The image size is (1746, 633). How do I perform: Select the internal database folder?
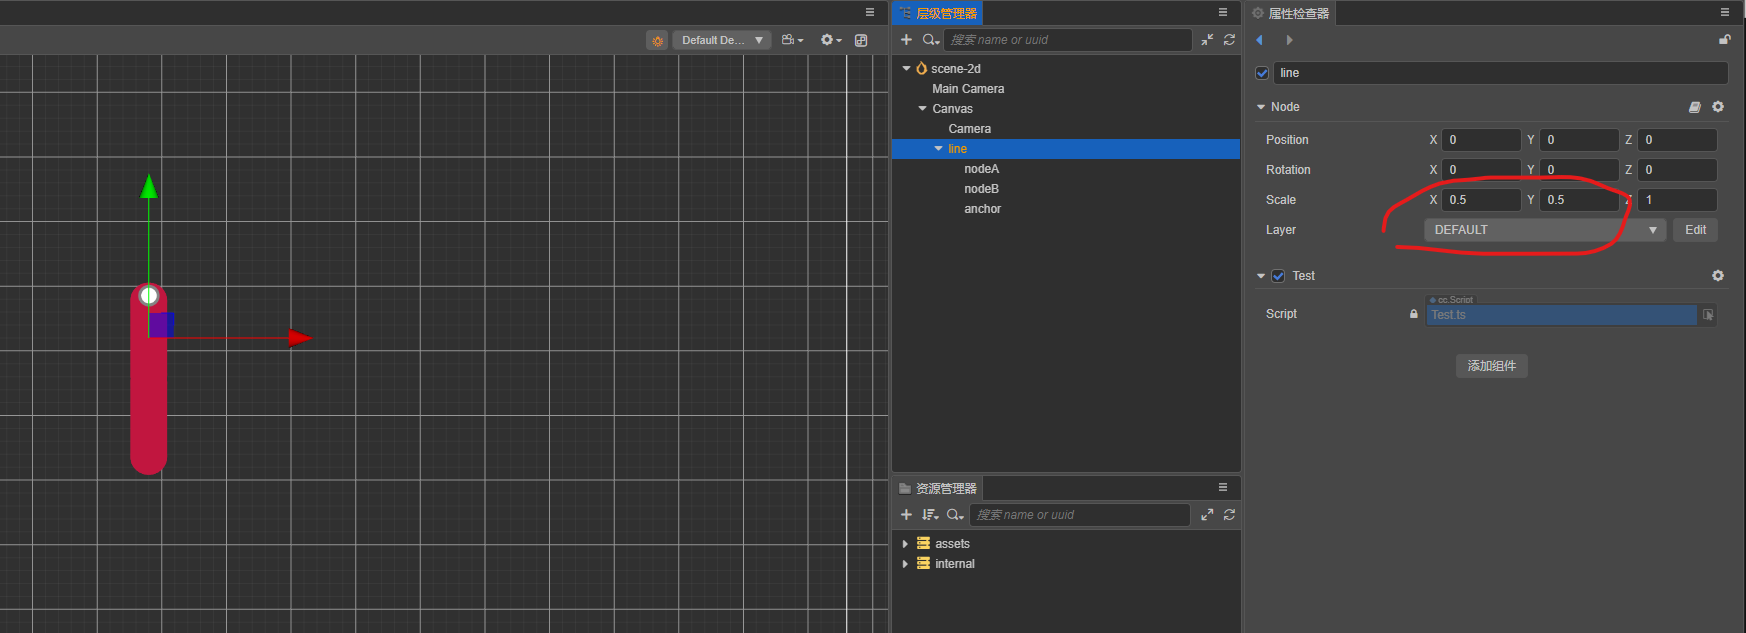tap(954, 564)
